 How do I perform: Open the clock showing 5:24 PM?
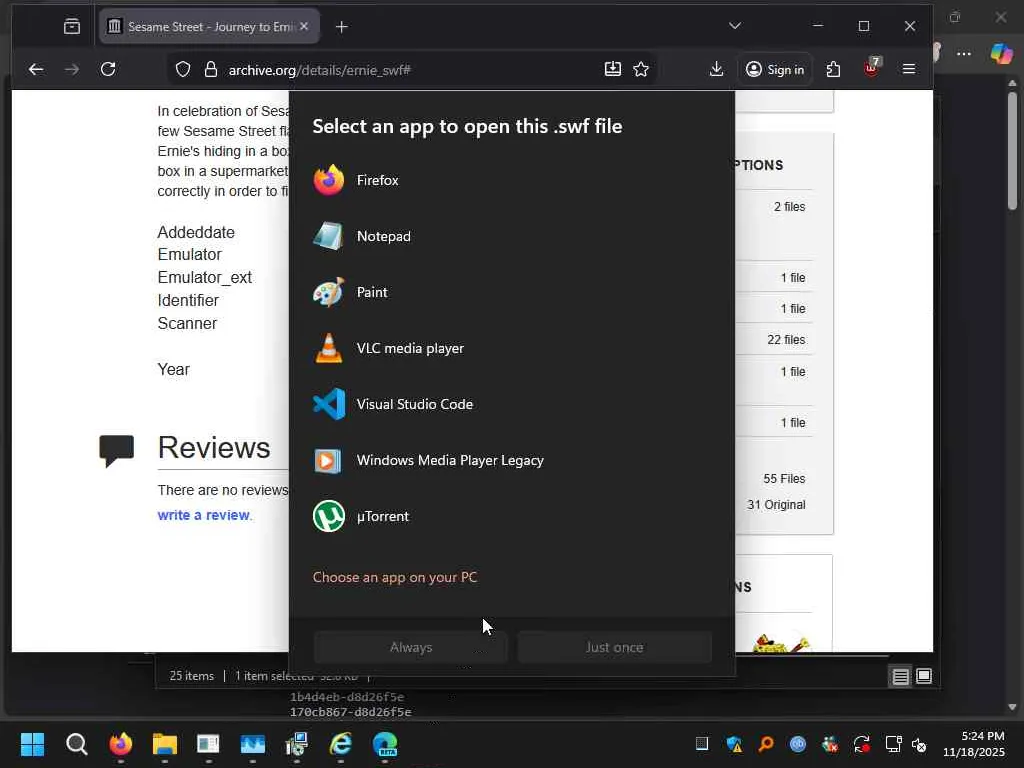click(973, 744)
